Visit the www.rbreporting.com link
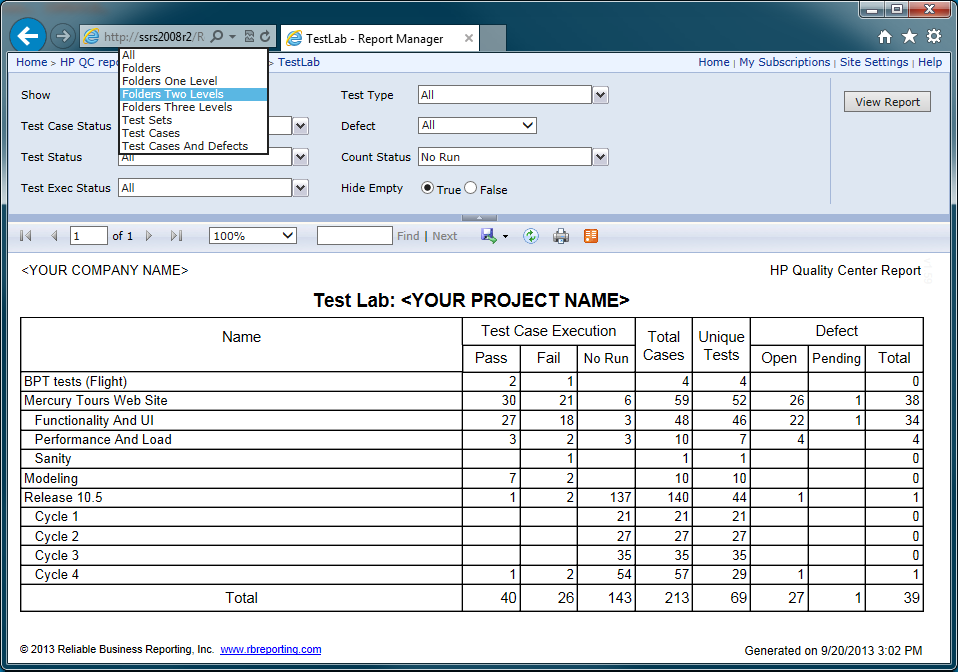The height and width of the screenshot is (672, 958). coord(270,649)
